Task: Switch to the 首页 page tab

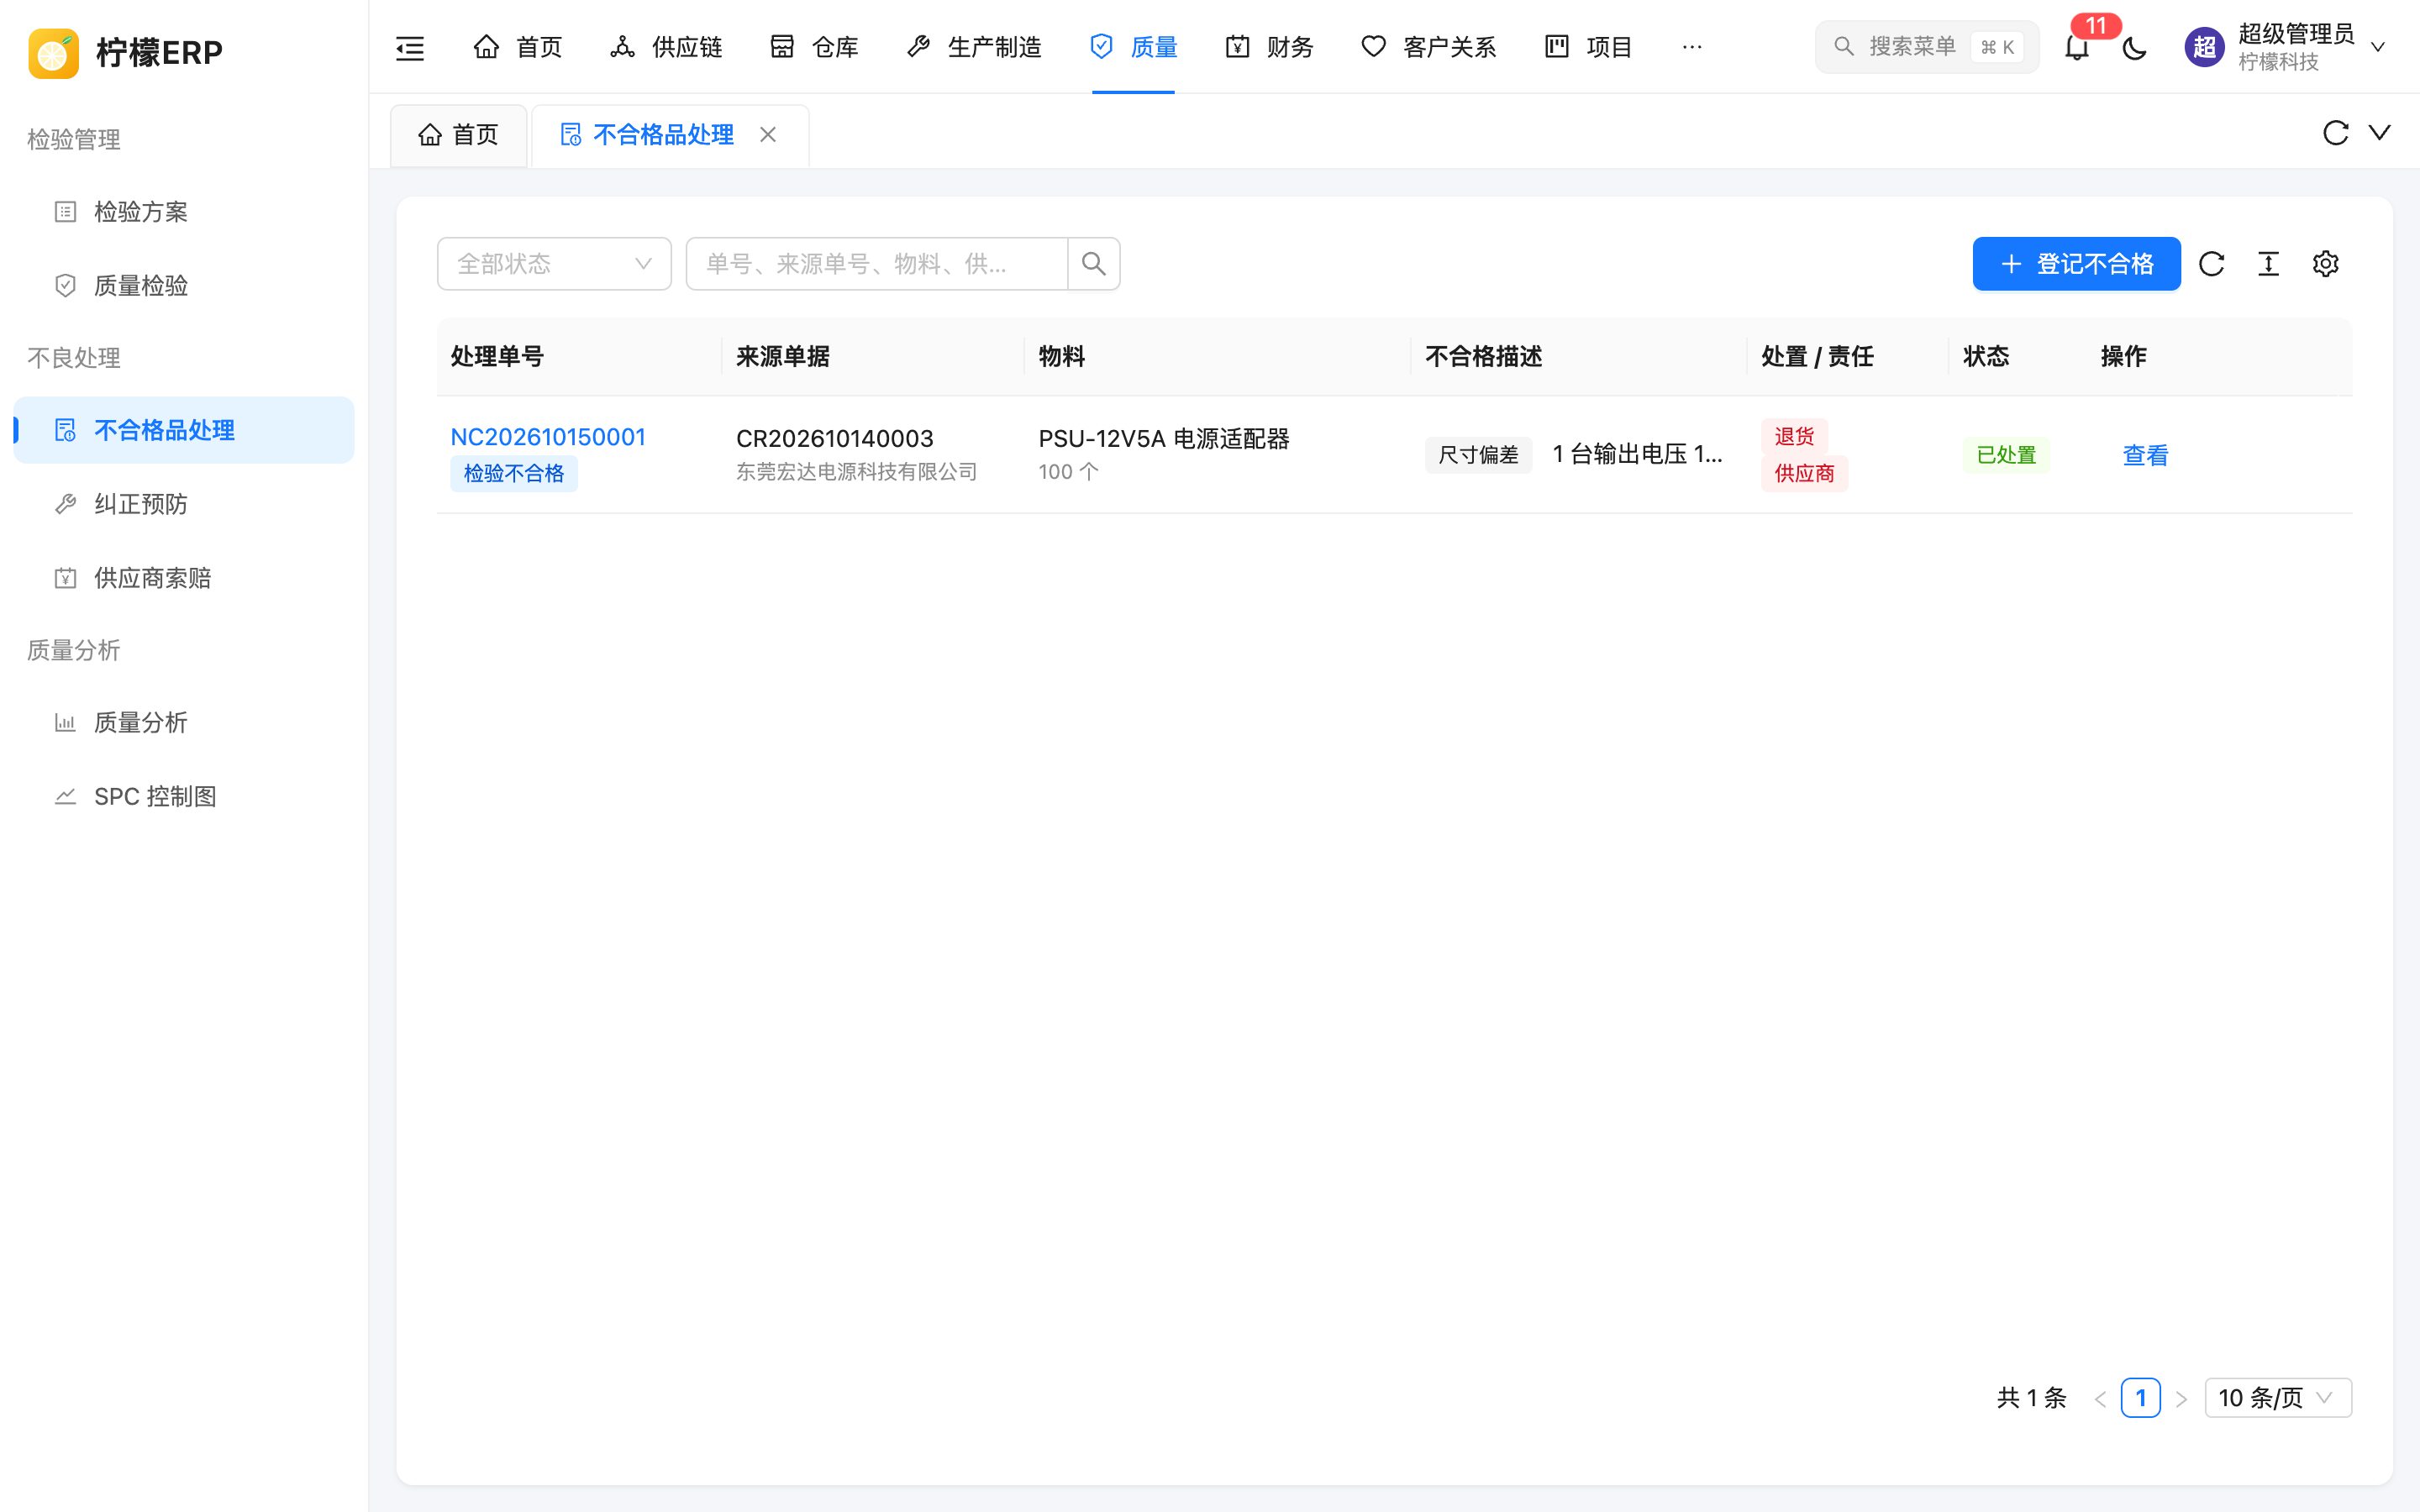Action: click(x=458, y=135)
